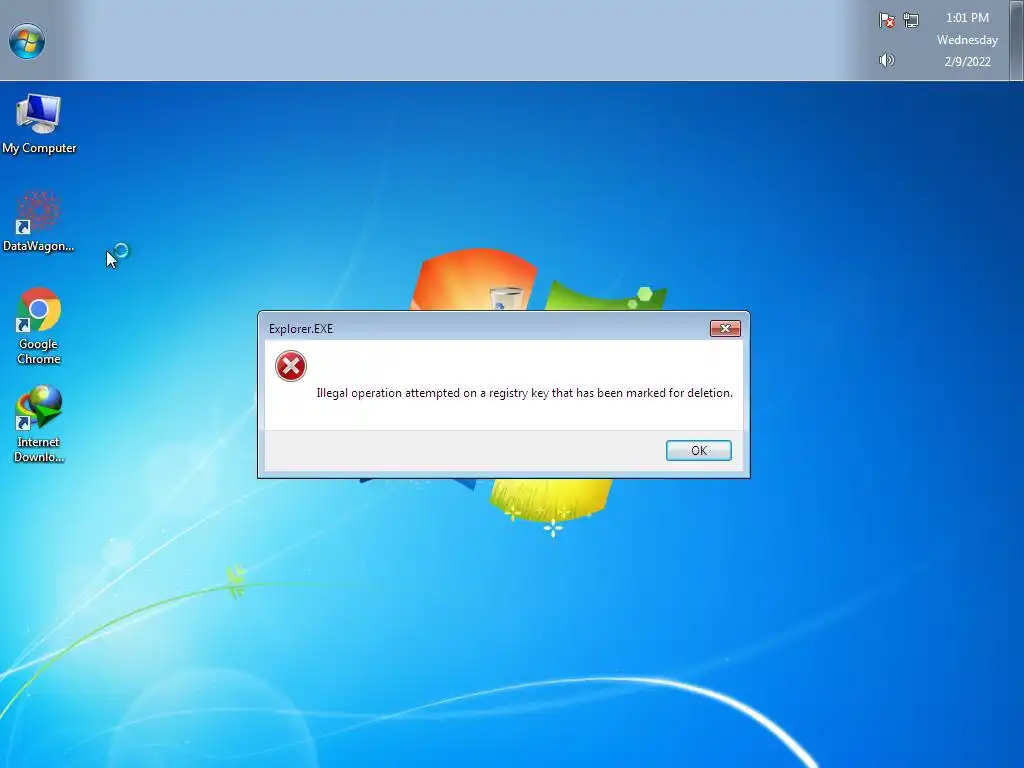Image resolution: width=1024 pixels, height=768 pixels.
Task: Click the Explorer.EXE dialog title bar
Action: (483, 328)
